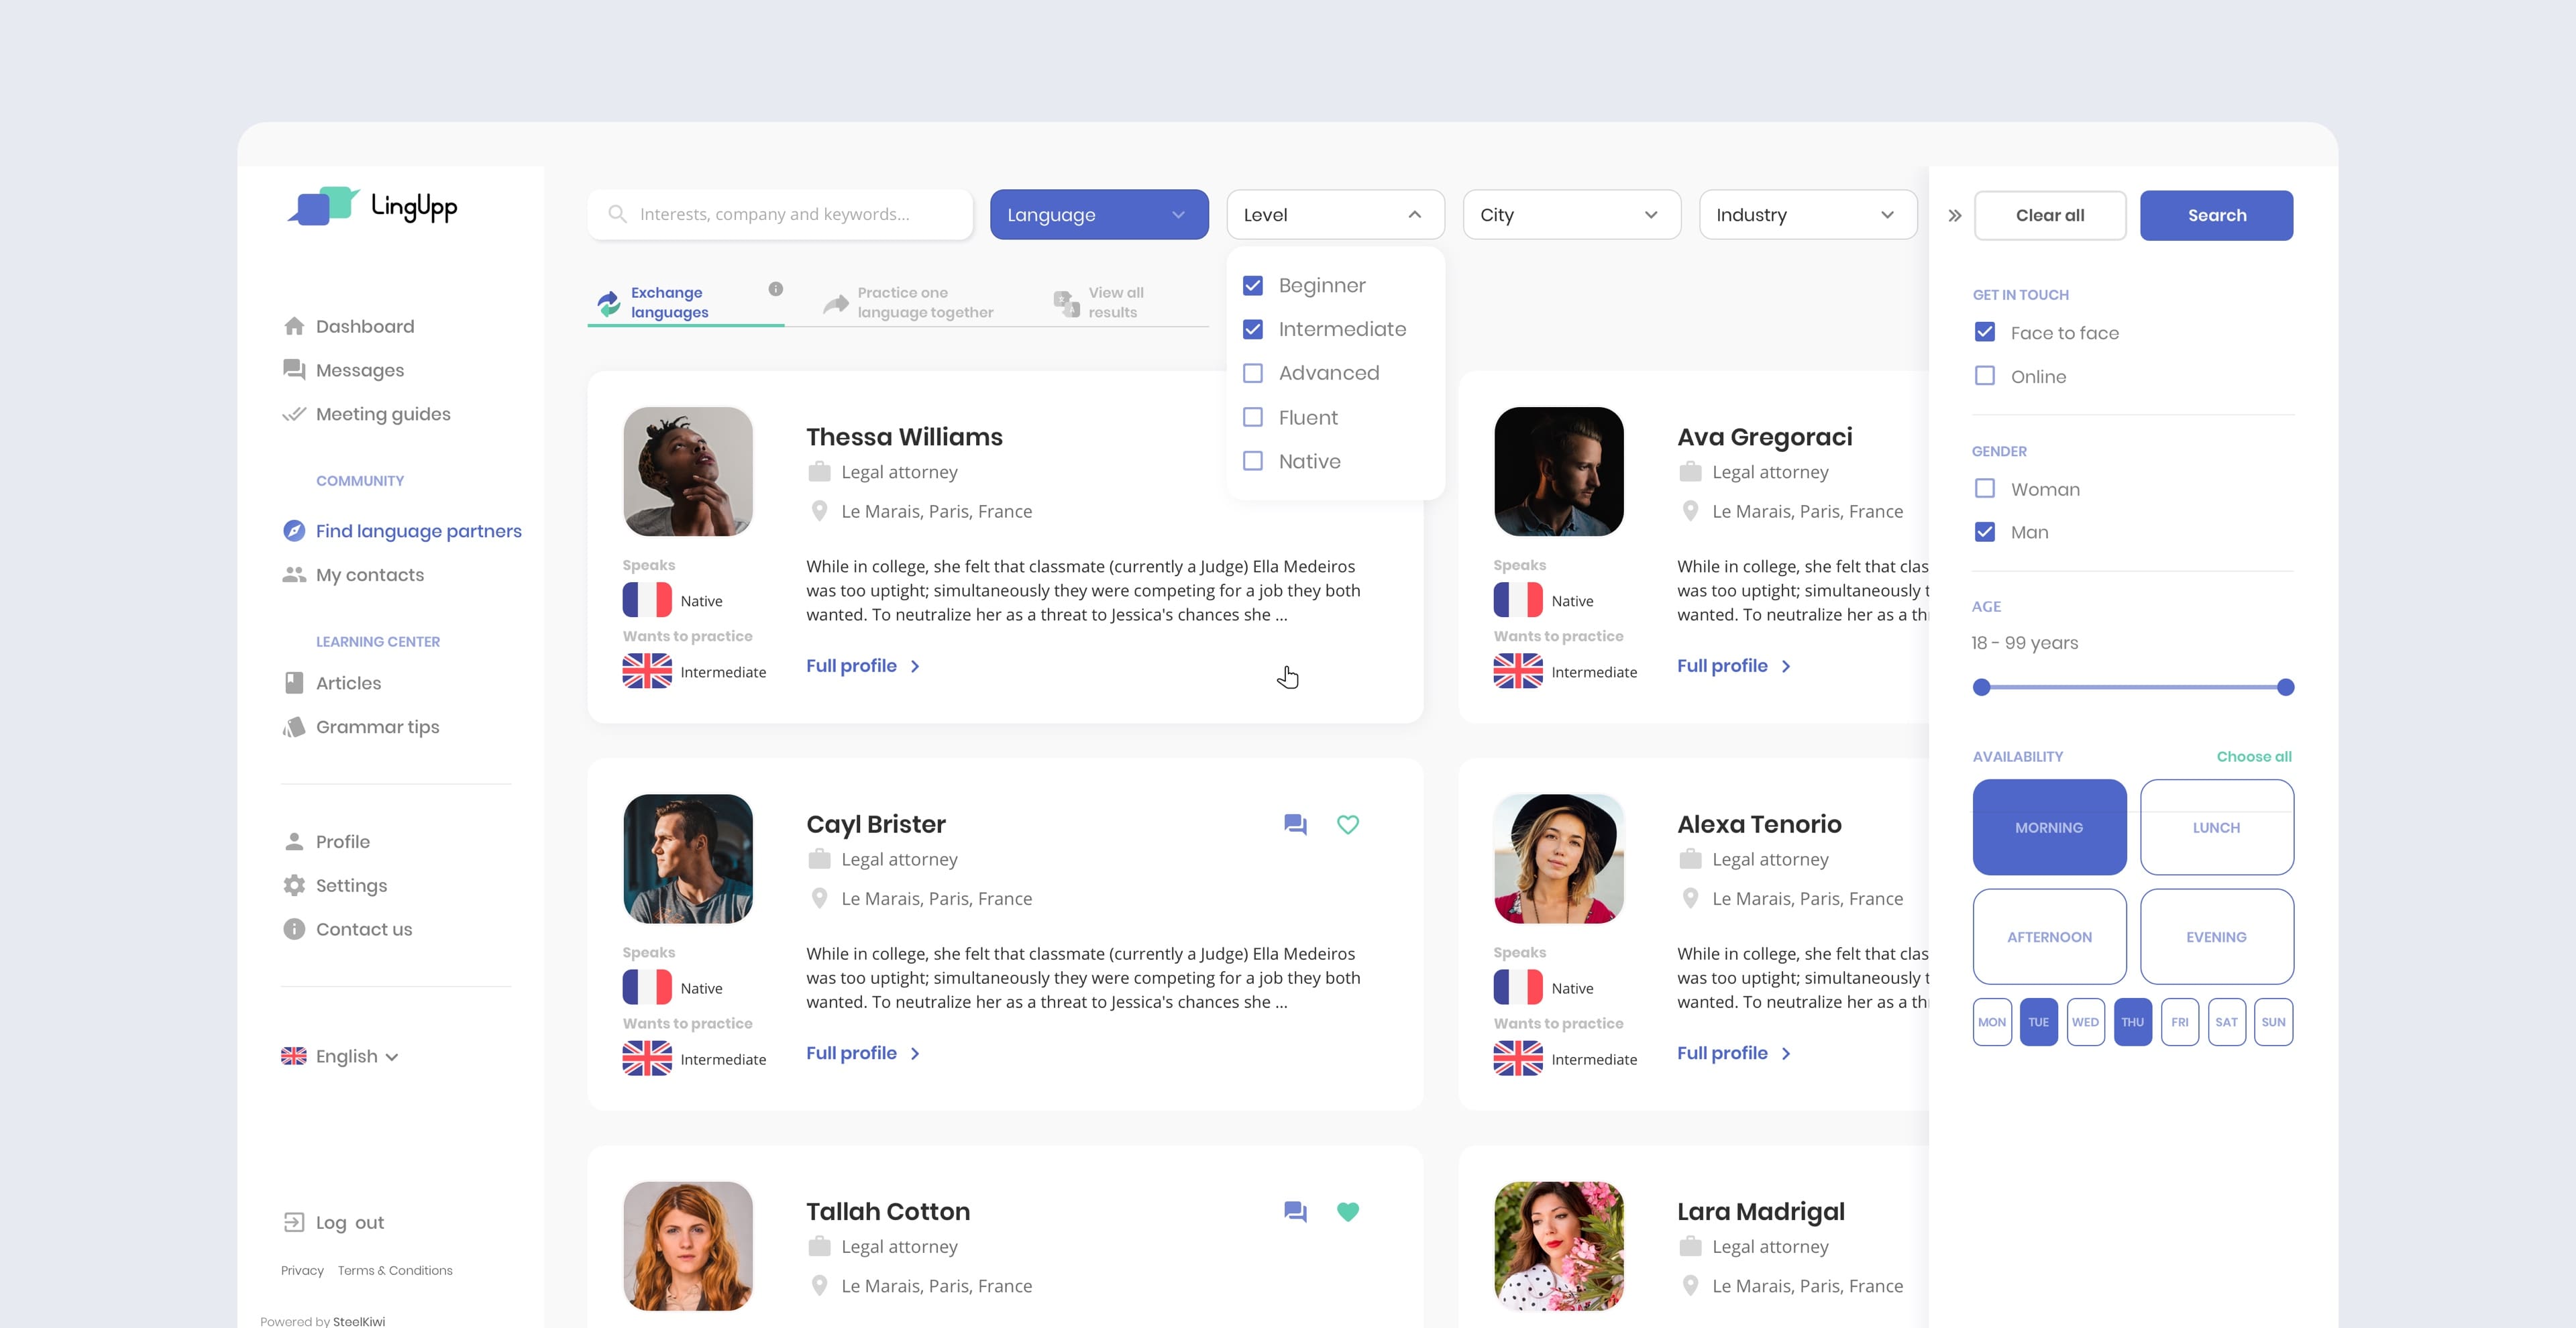Click info icon beside Exchange languages
The width and height of the screenshot is (2576, 1328).
click(776, 289)
